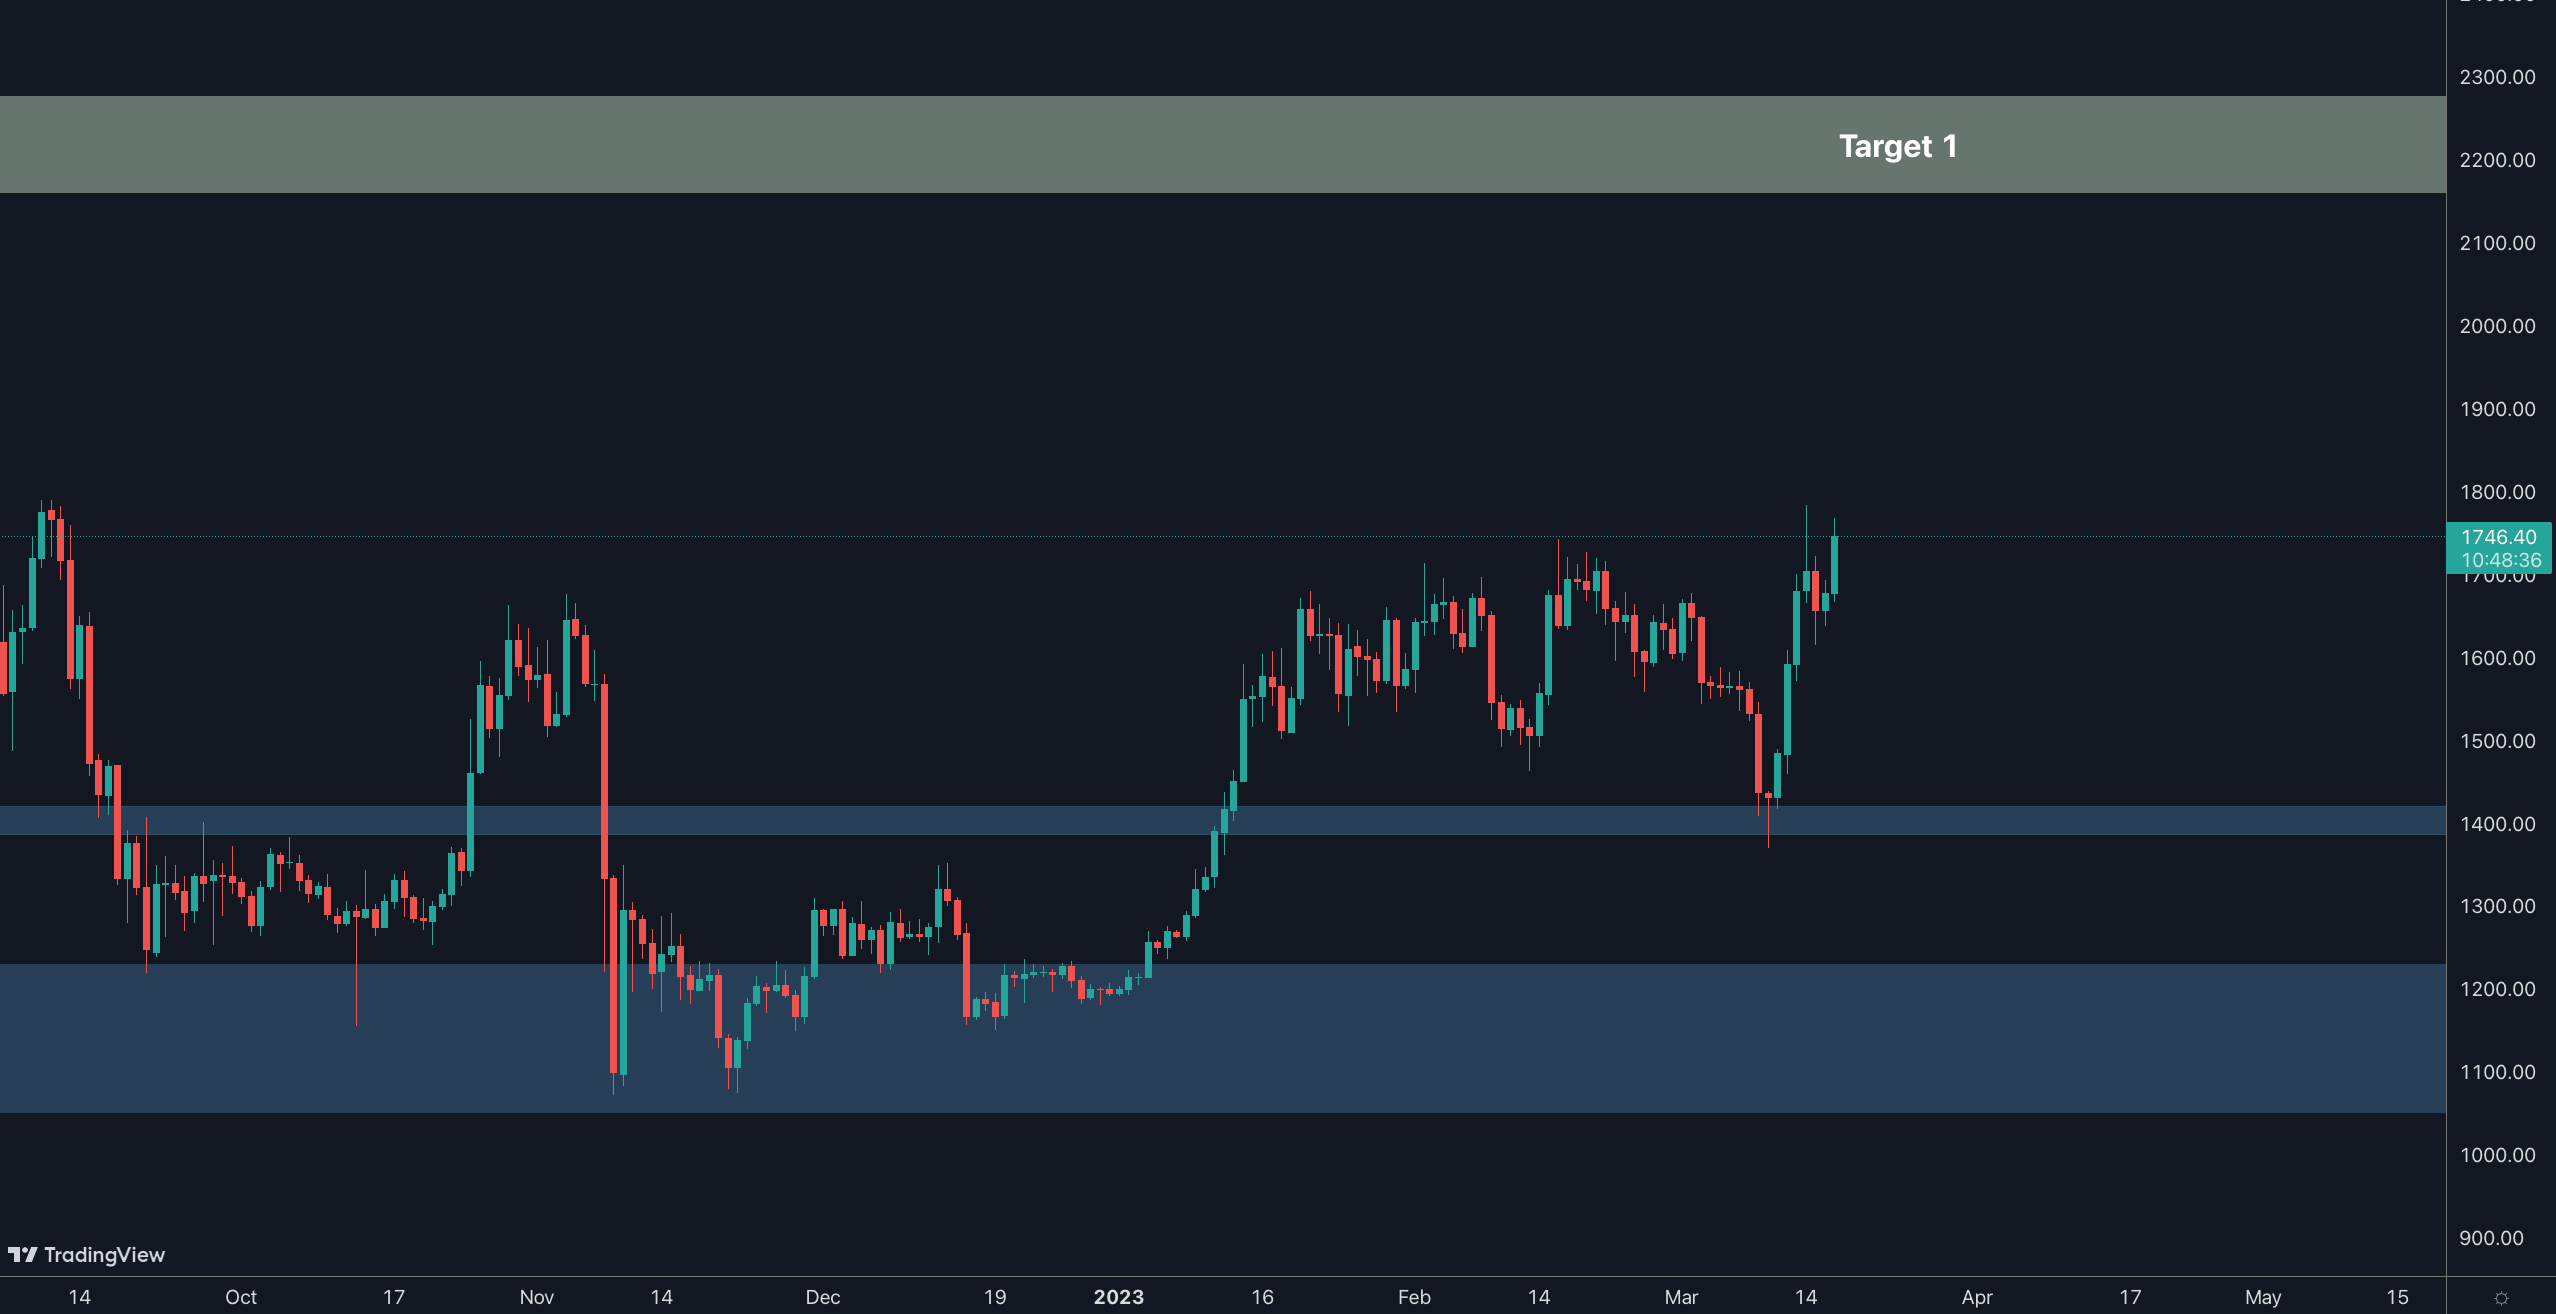This screenshot has width=2556, height=1314.
Task: Open chart settings gear icon
Action: pos(2501,1298)
